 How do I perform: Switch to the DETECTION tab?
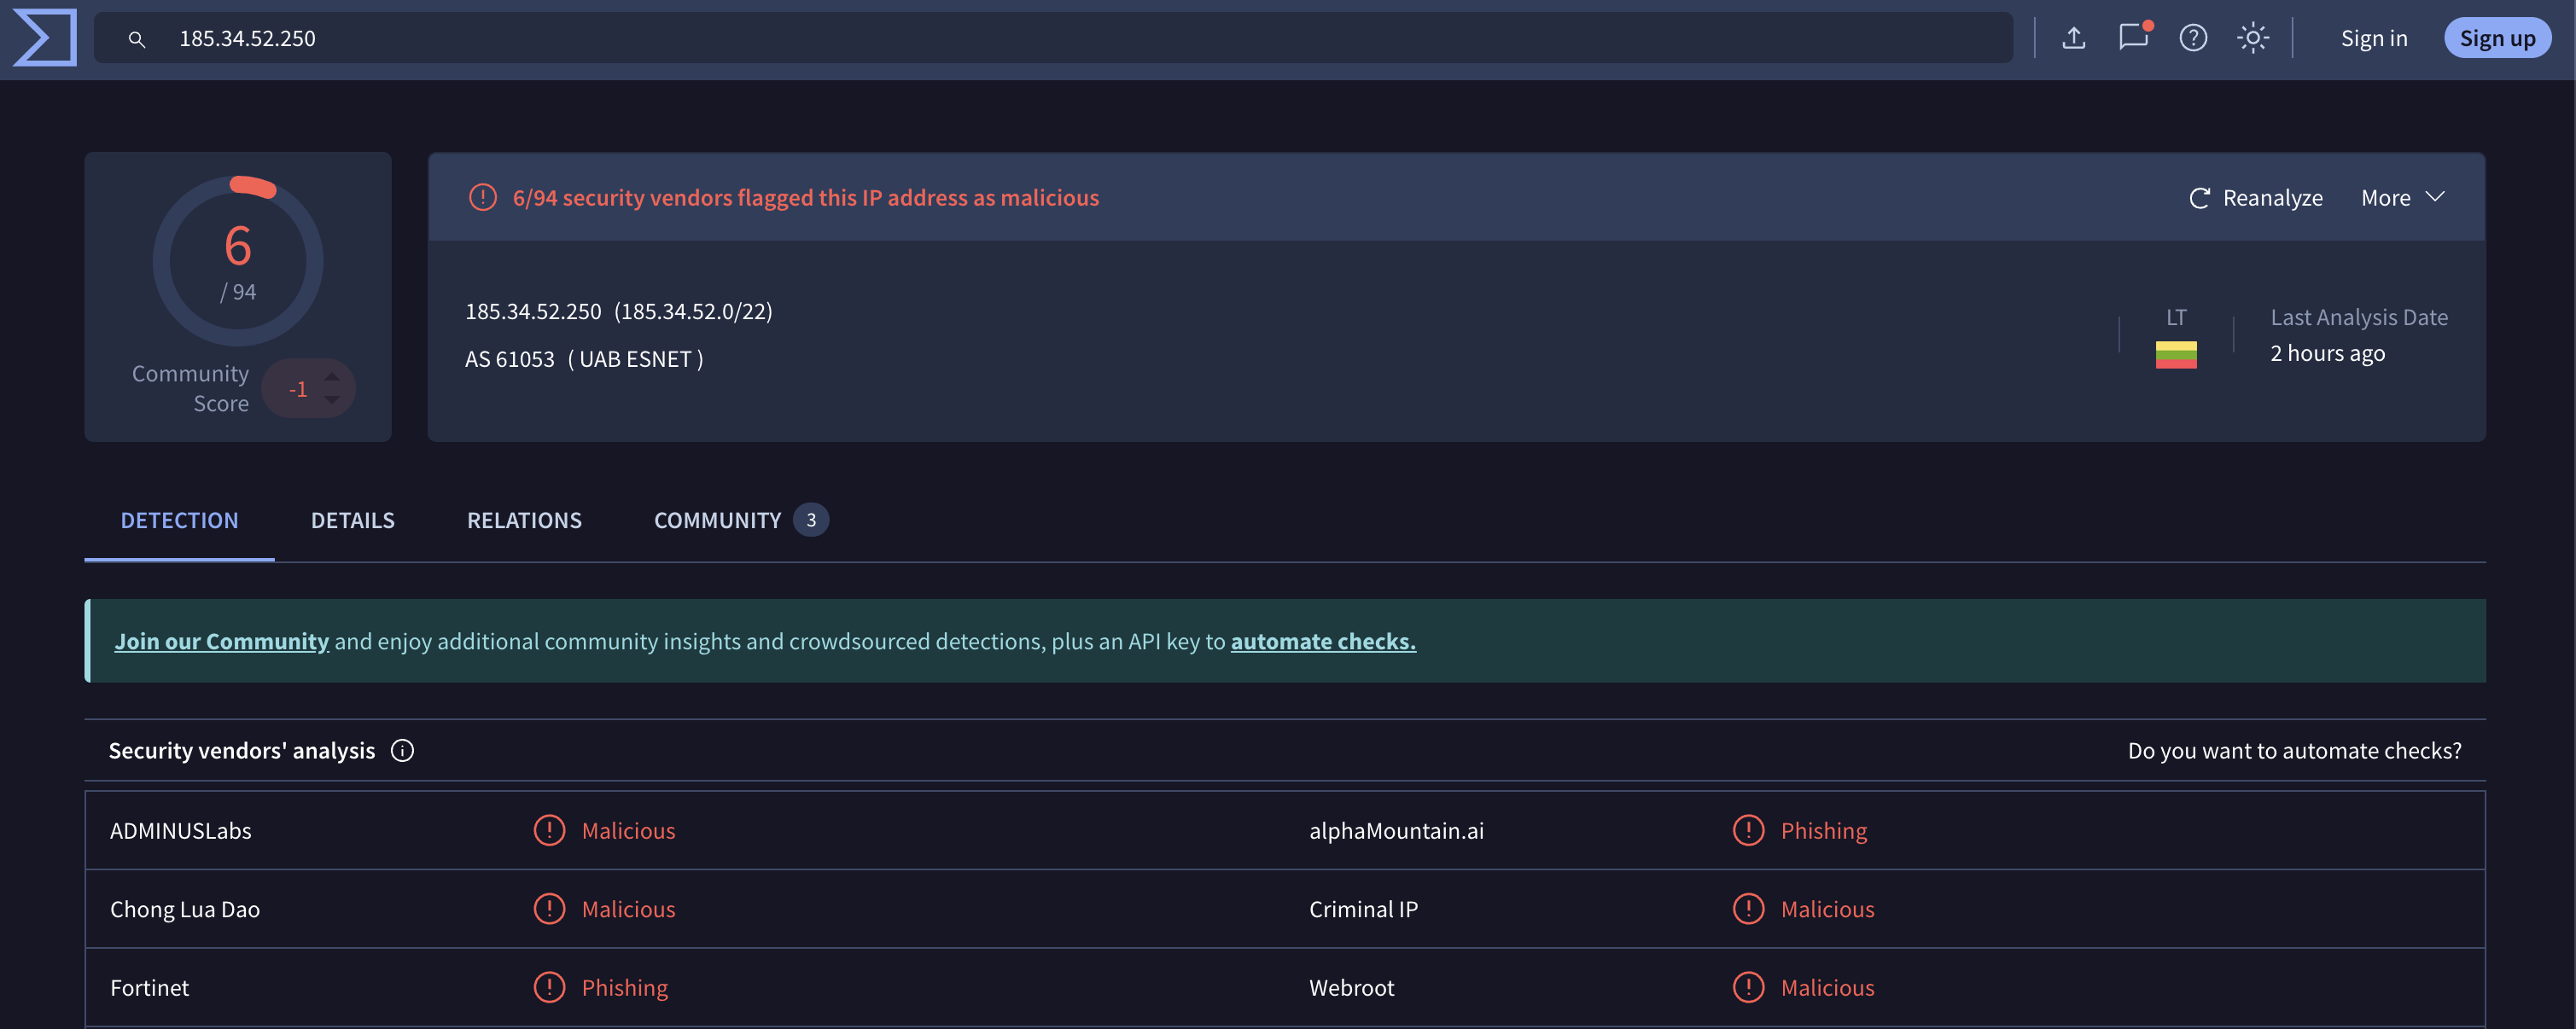[x=180, y=520]
